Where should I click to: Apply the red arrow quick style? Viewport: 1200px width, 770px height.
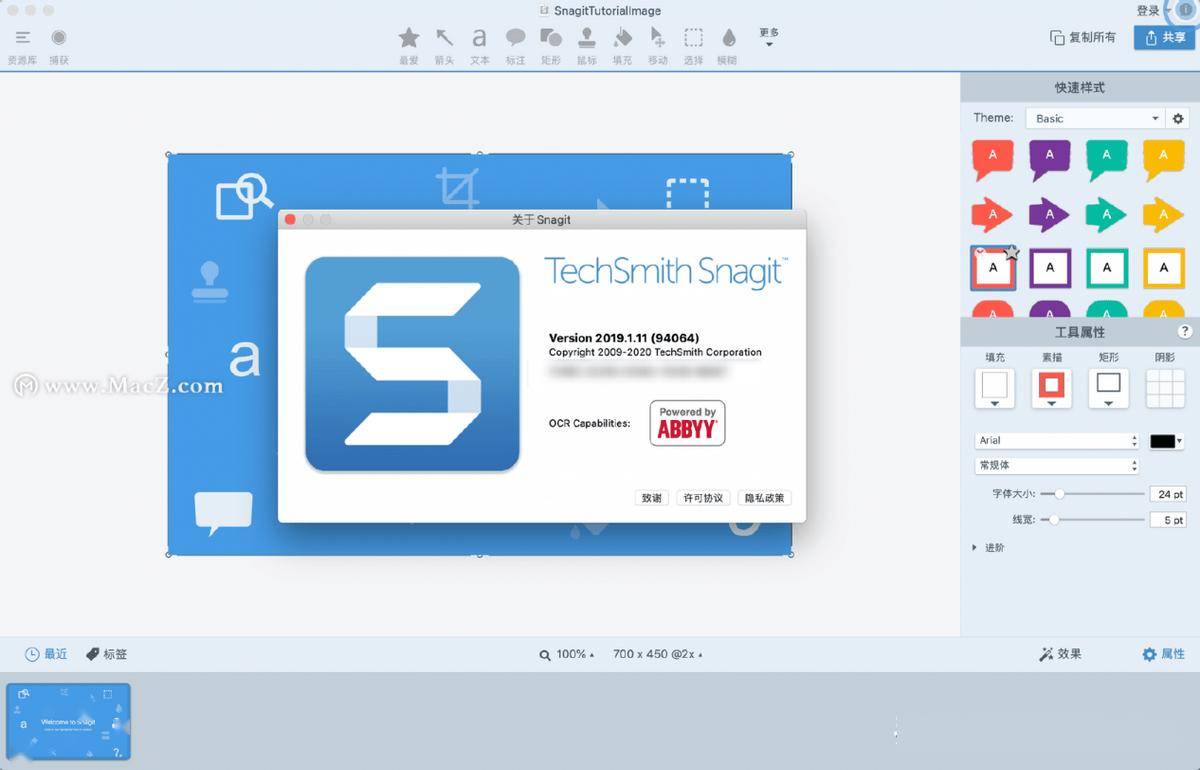(x=992, y=214)
